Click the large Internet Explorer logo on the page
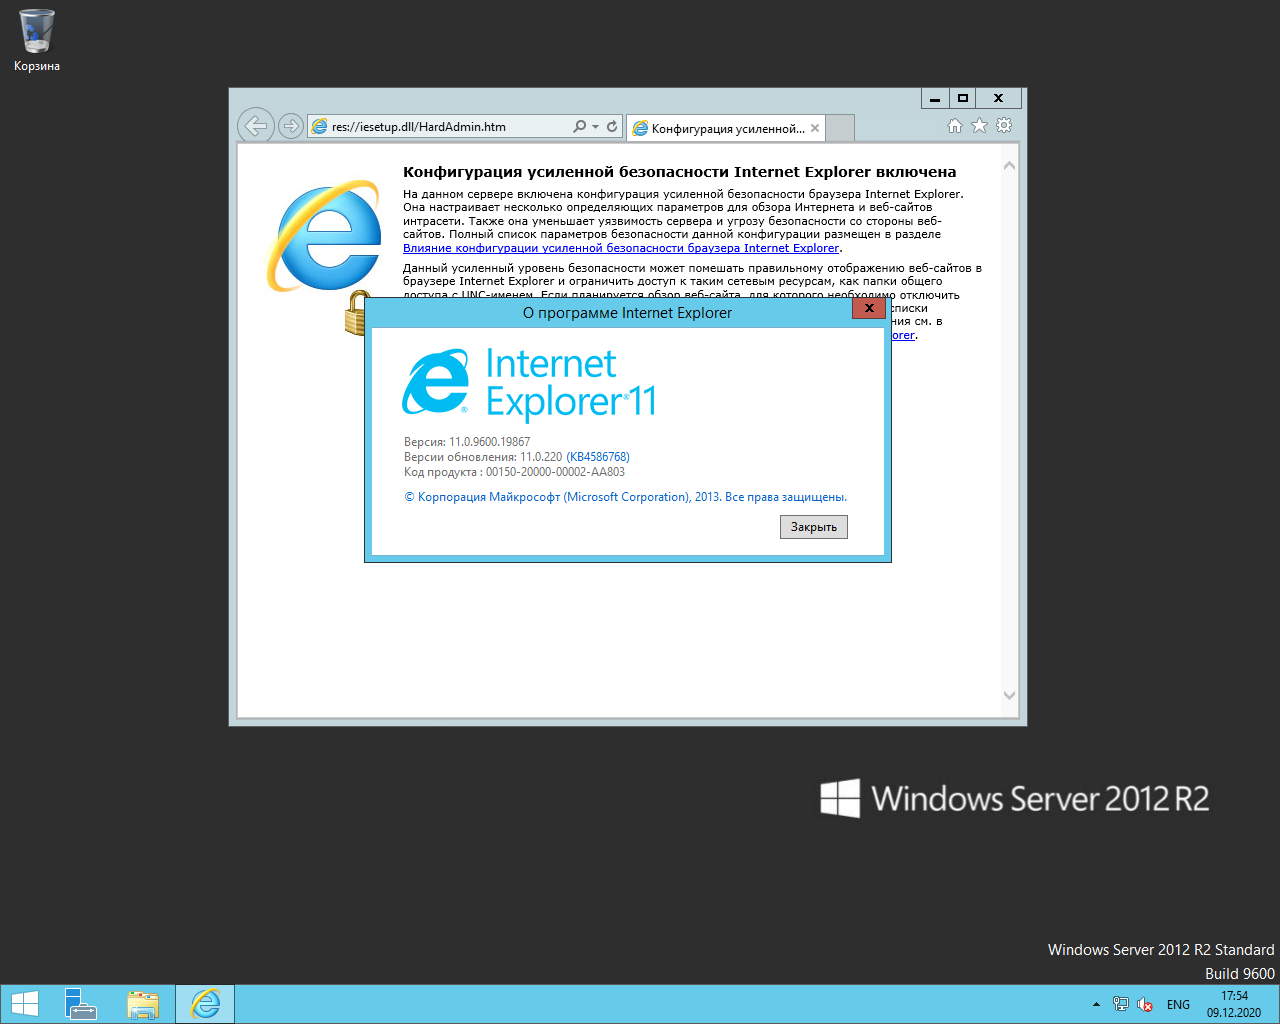 point(325,236)
